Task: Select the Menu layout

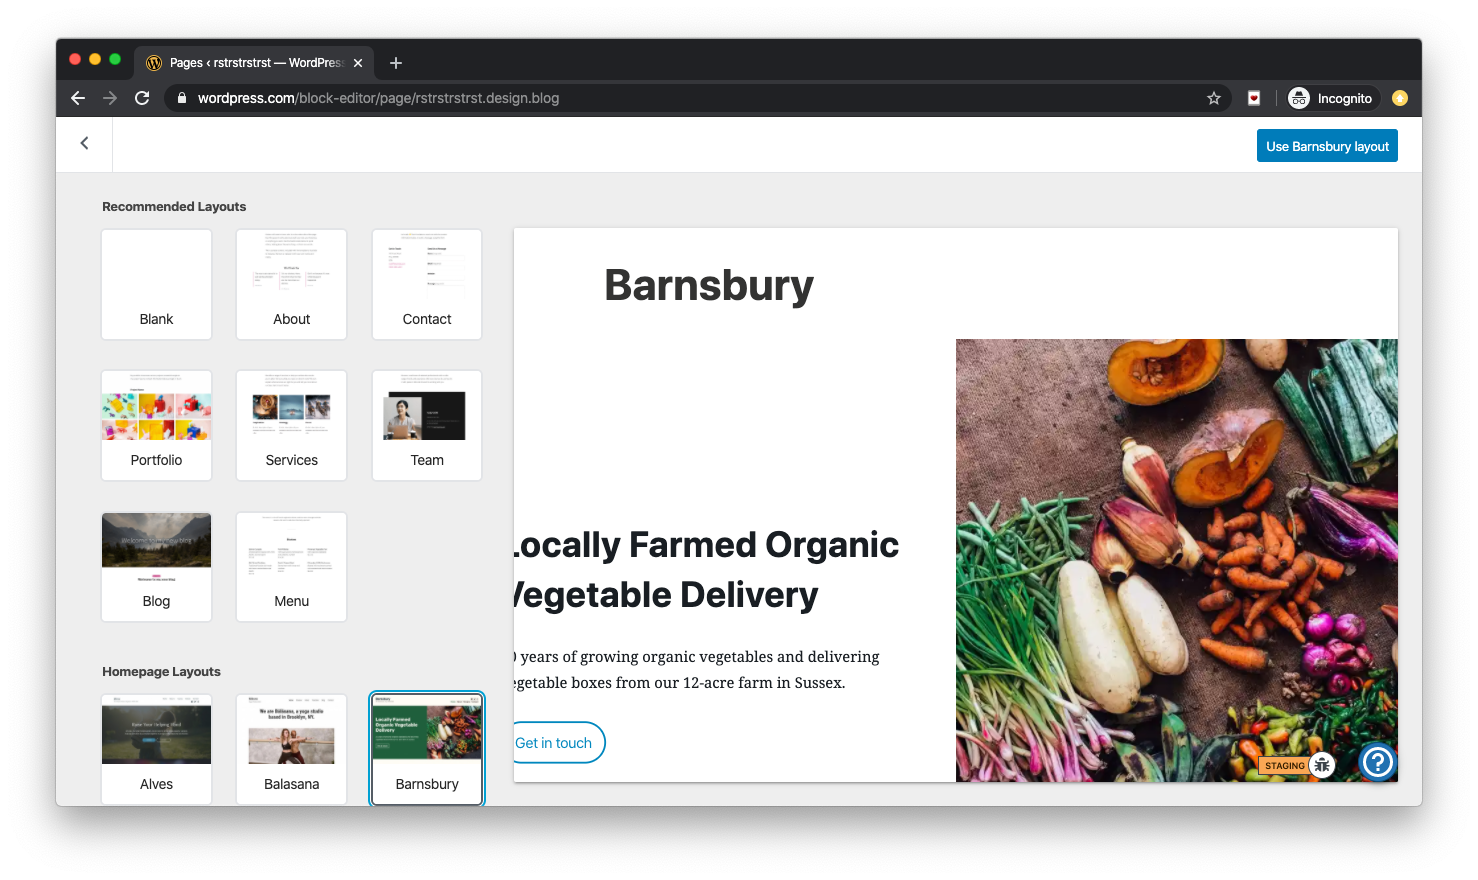Action: click(x=291, y=567)
